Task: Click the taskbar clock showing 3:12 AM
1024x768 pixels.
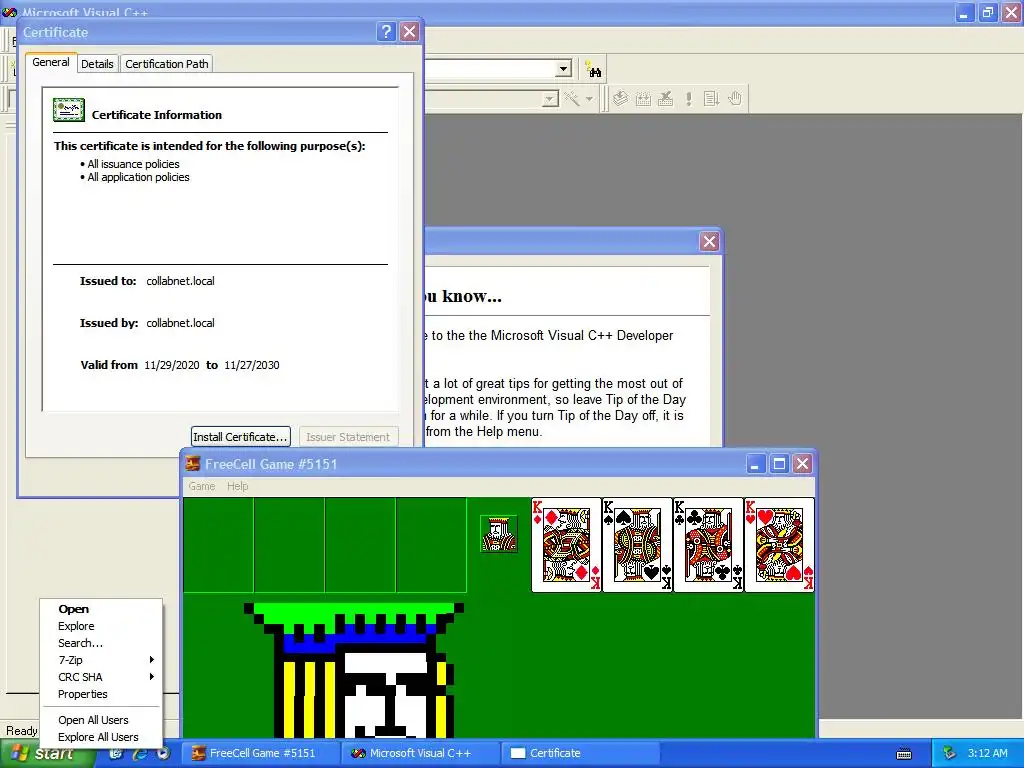Action: click(x=987, y=753)
